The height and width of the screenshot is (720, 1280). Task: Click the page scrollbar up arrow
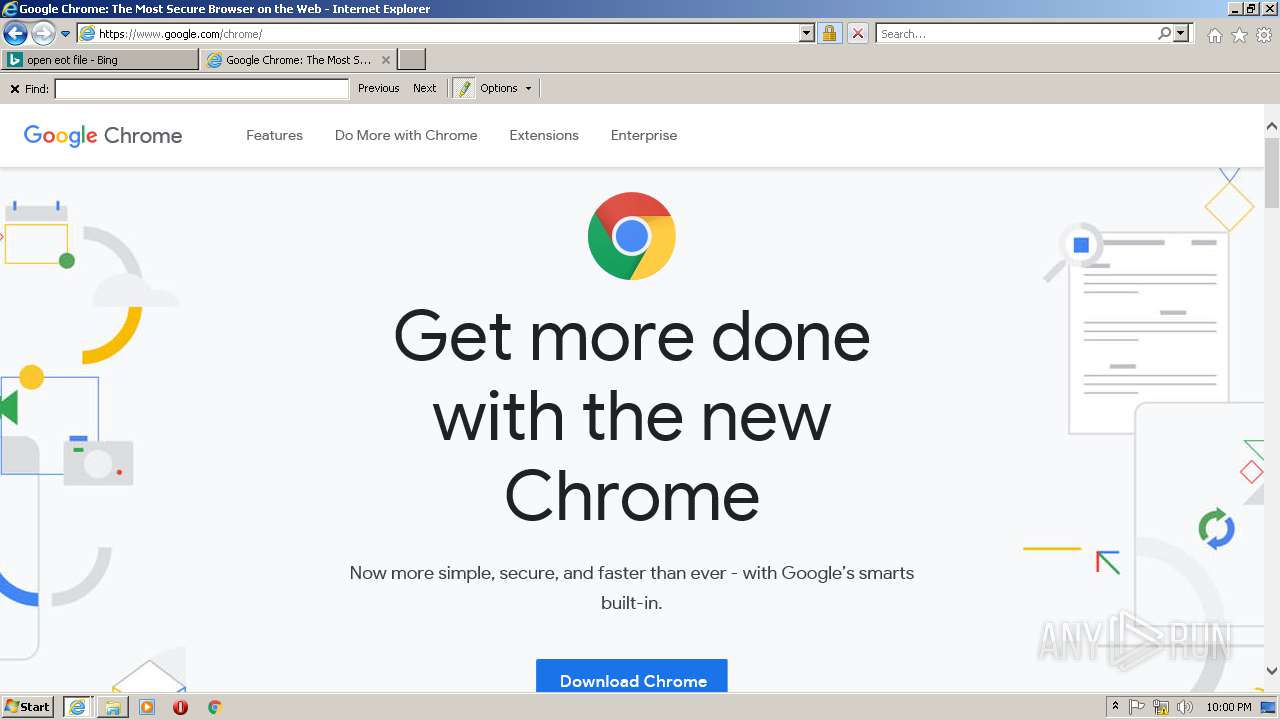pos(1272,127)
